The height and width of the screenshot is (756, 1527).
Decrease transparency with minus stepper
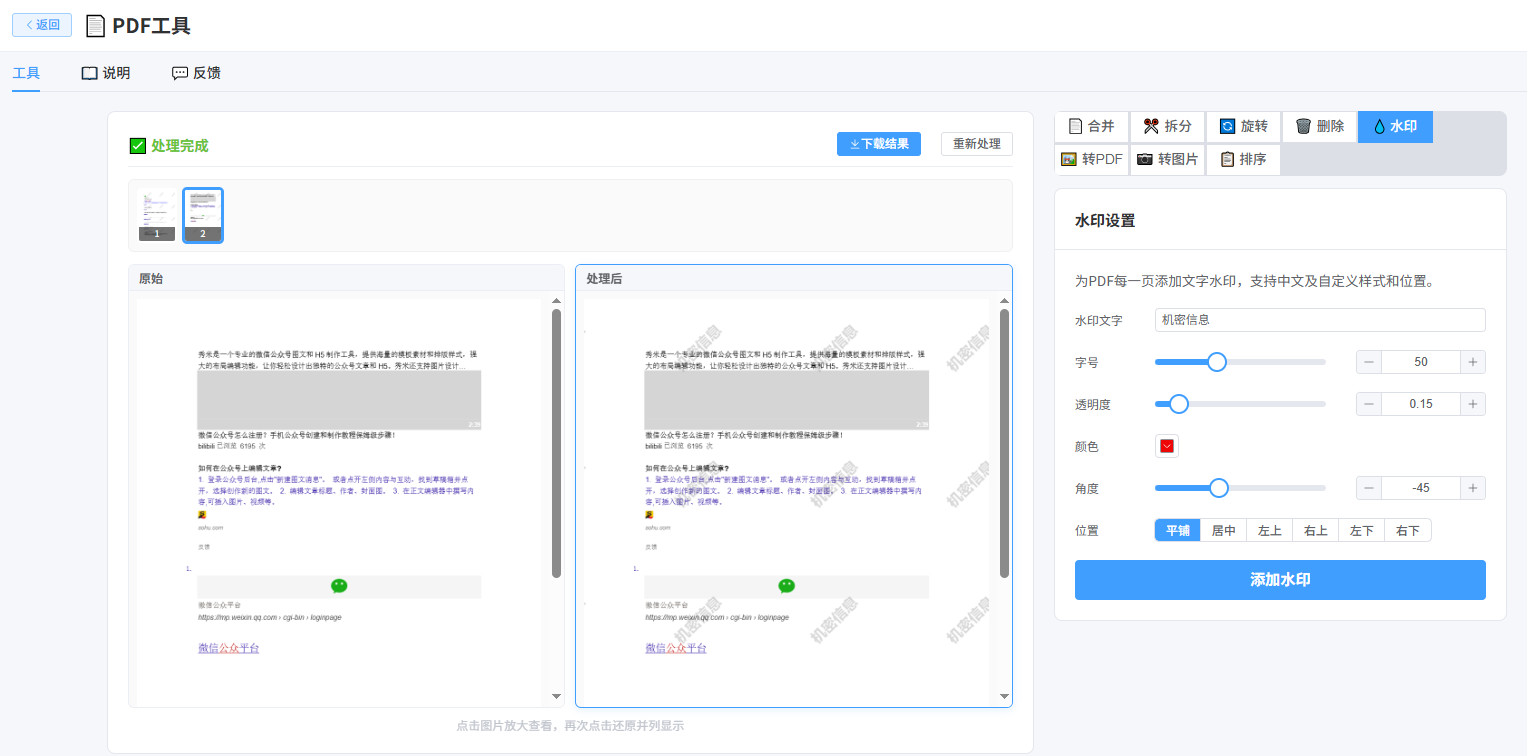click(x=1369, y=404)
